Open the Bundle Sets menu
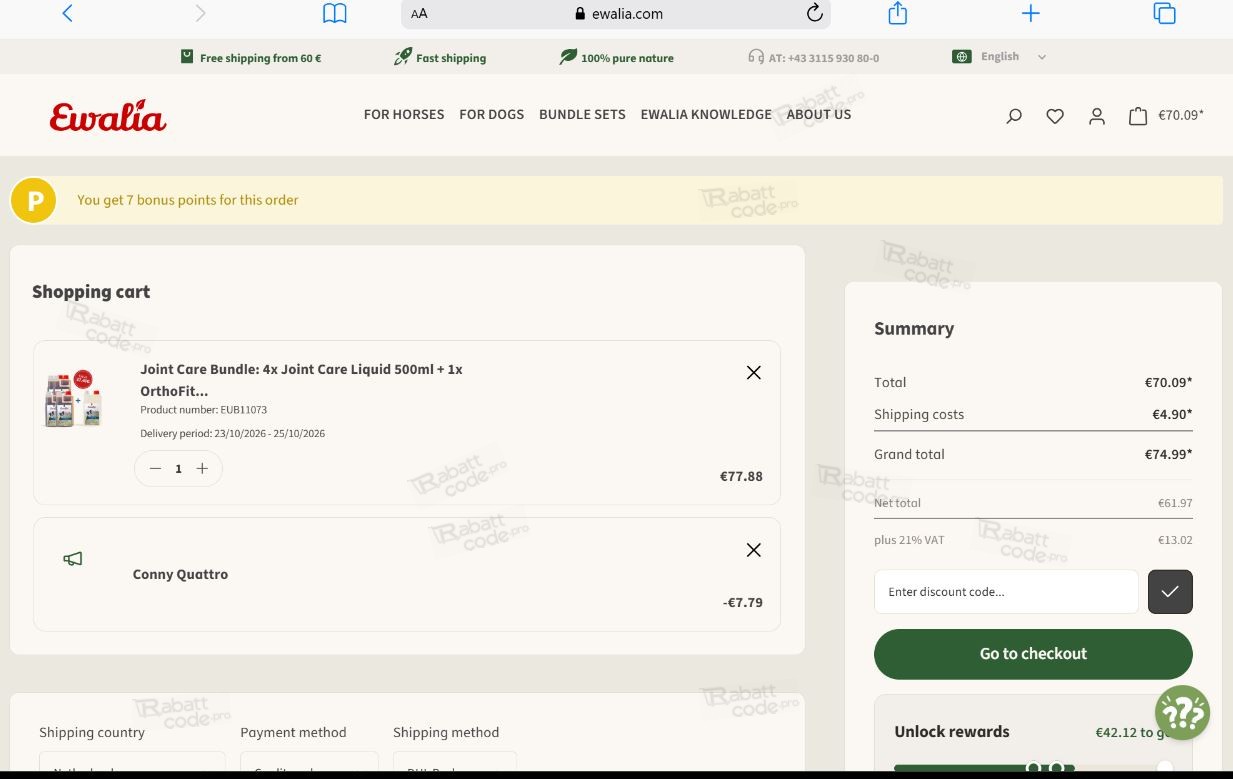Image resolution: width=1233 pixels, height=779 pixels. [582, 114]
